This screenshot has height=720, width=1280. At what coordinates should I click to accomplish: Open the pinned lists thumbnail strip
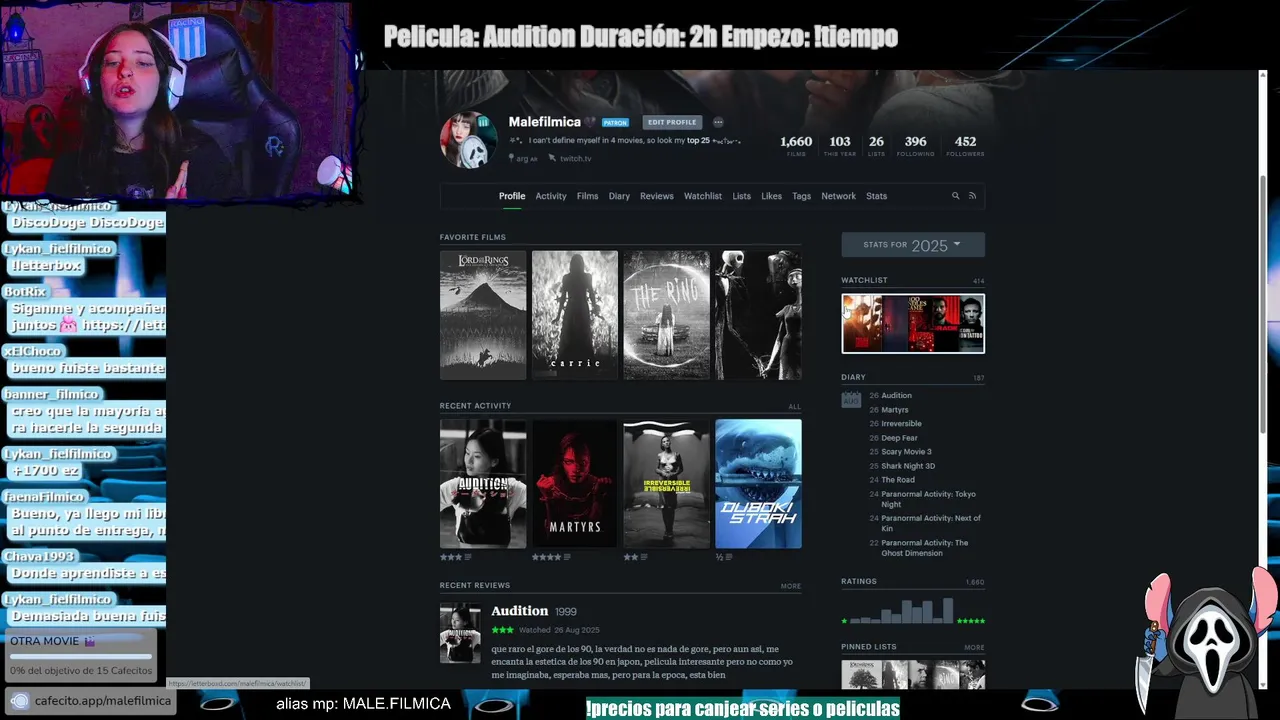913,675
